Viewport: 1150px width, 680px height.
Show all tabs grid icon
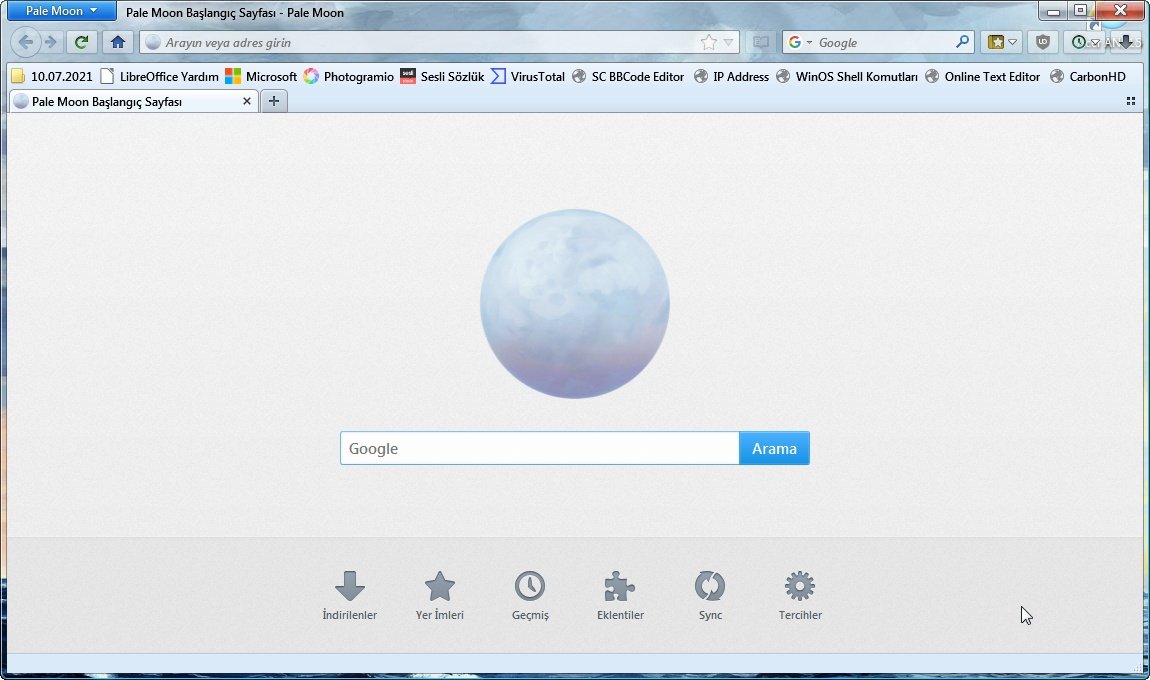coord(1130,101)
